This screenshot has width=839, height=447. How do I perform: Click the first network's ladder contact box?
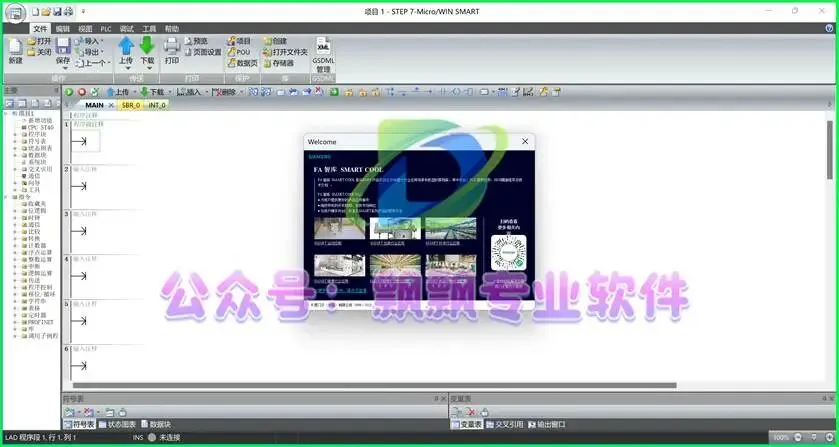pyautogui.click(x=86, y=141)
